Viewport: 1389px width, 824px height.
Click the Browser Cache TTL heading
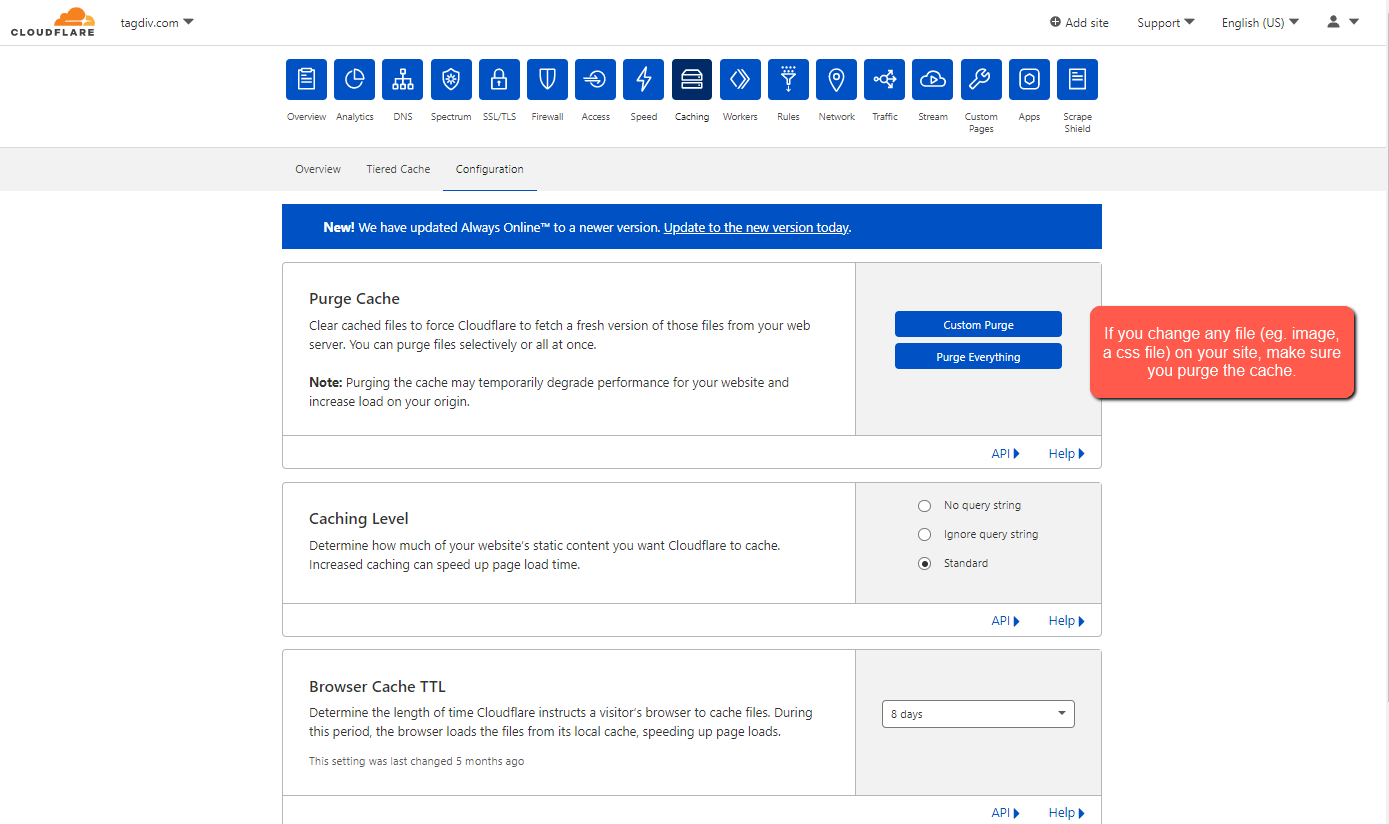coord(377,686)
